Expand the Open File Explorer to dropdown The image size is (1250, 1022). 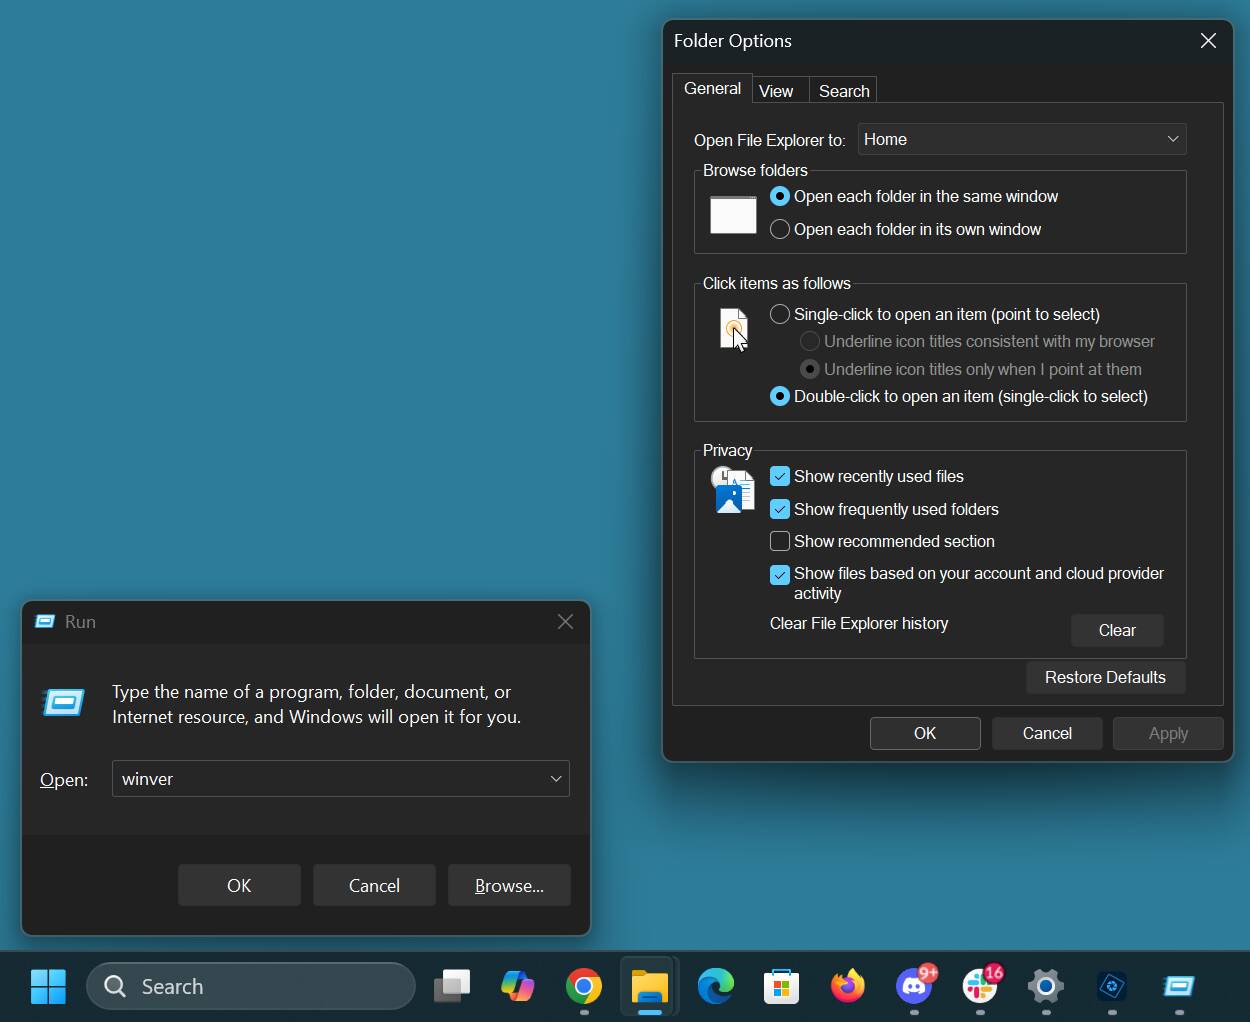[x=1022, y=139]
